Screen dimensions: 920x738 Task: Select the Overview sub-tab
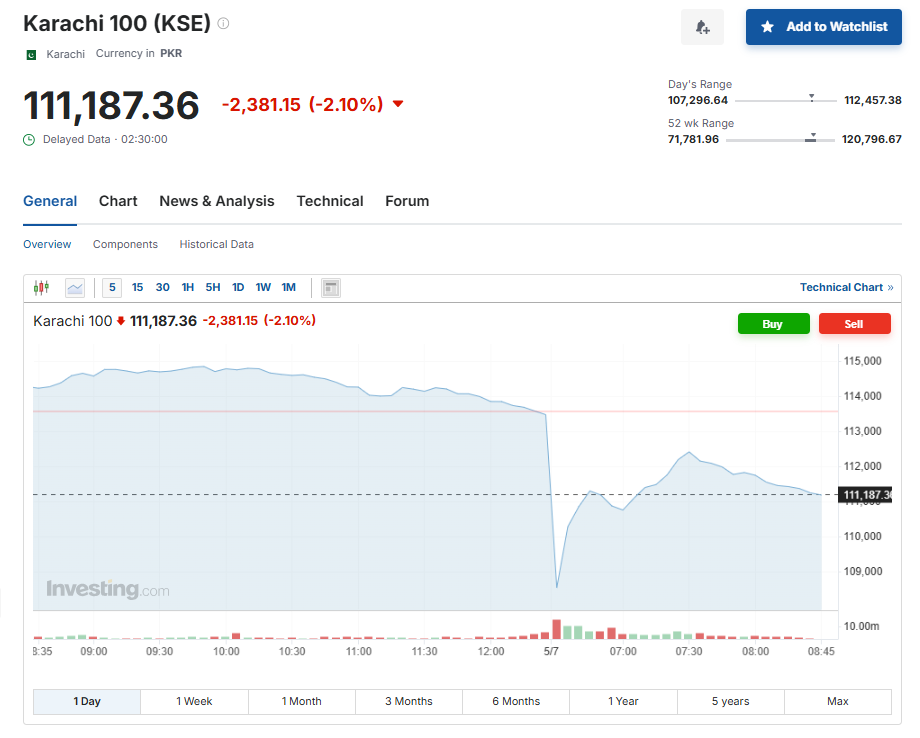pos(47,245)
